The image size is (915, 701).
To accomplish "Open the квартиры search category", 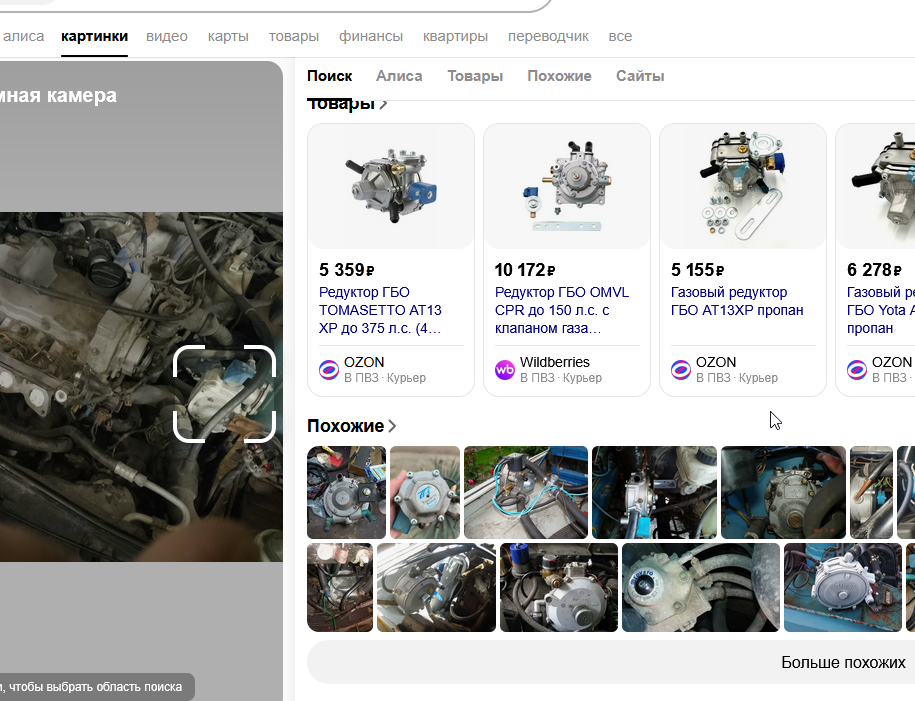I will [x=455, y=36].
